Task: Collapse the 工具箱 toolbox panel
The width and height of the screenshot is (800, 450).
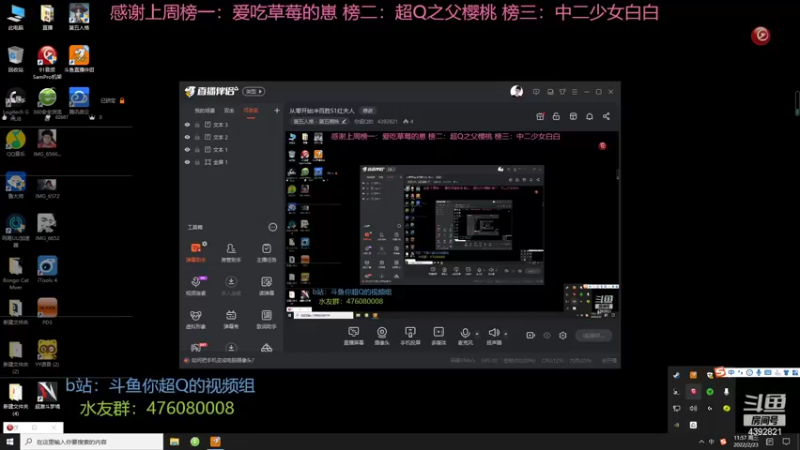Action: coord(273,227)
